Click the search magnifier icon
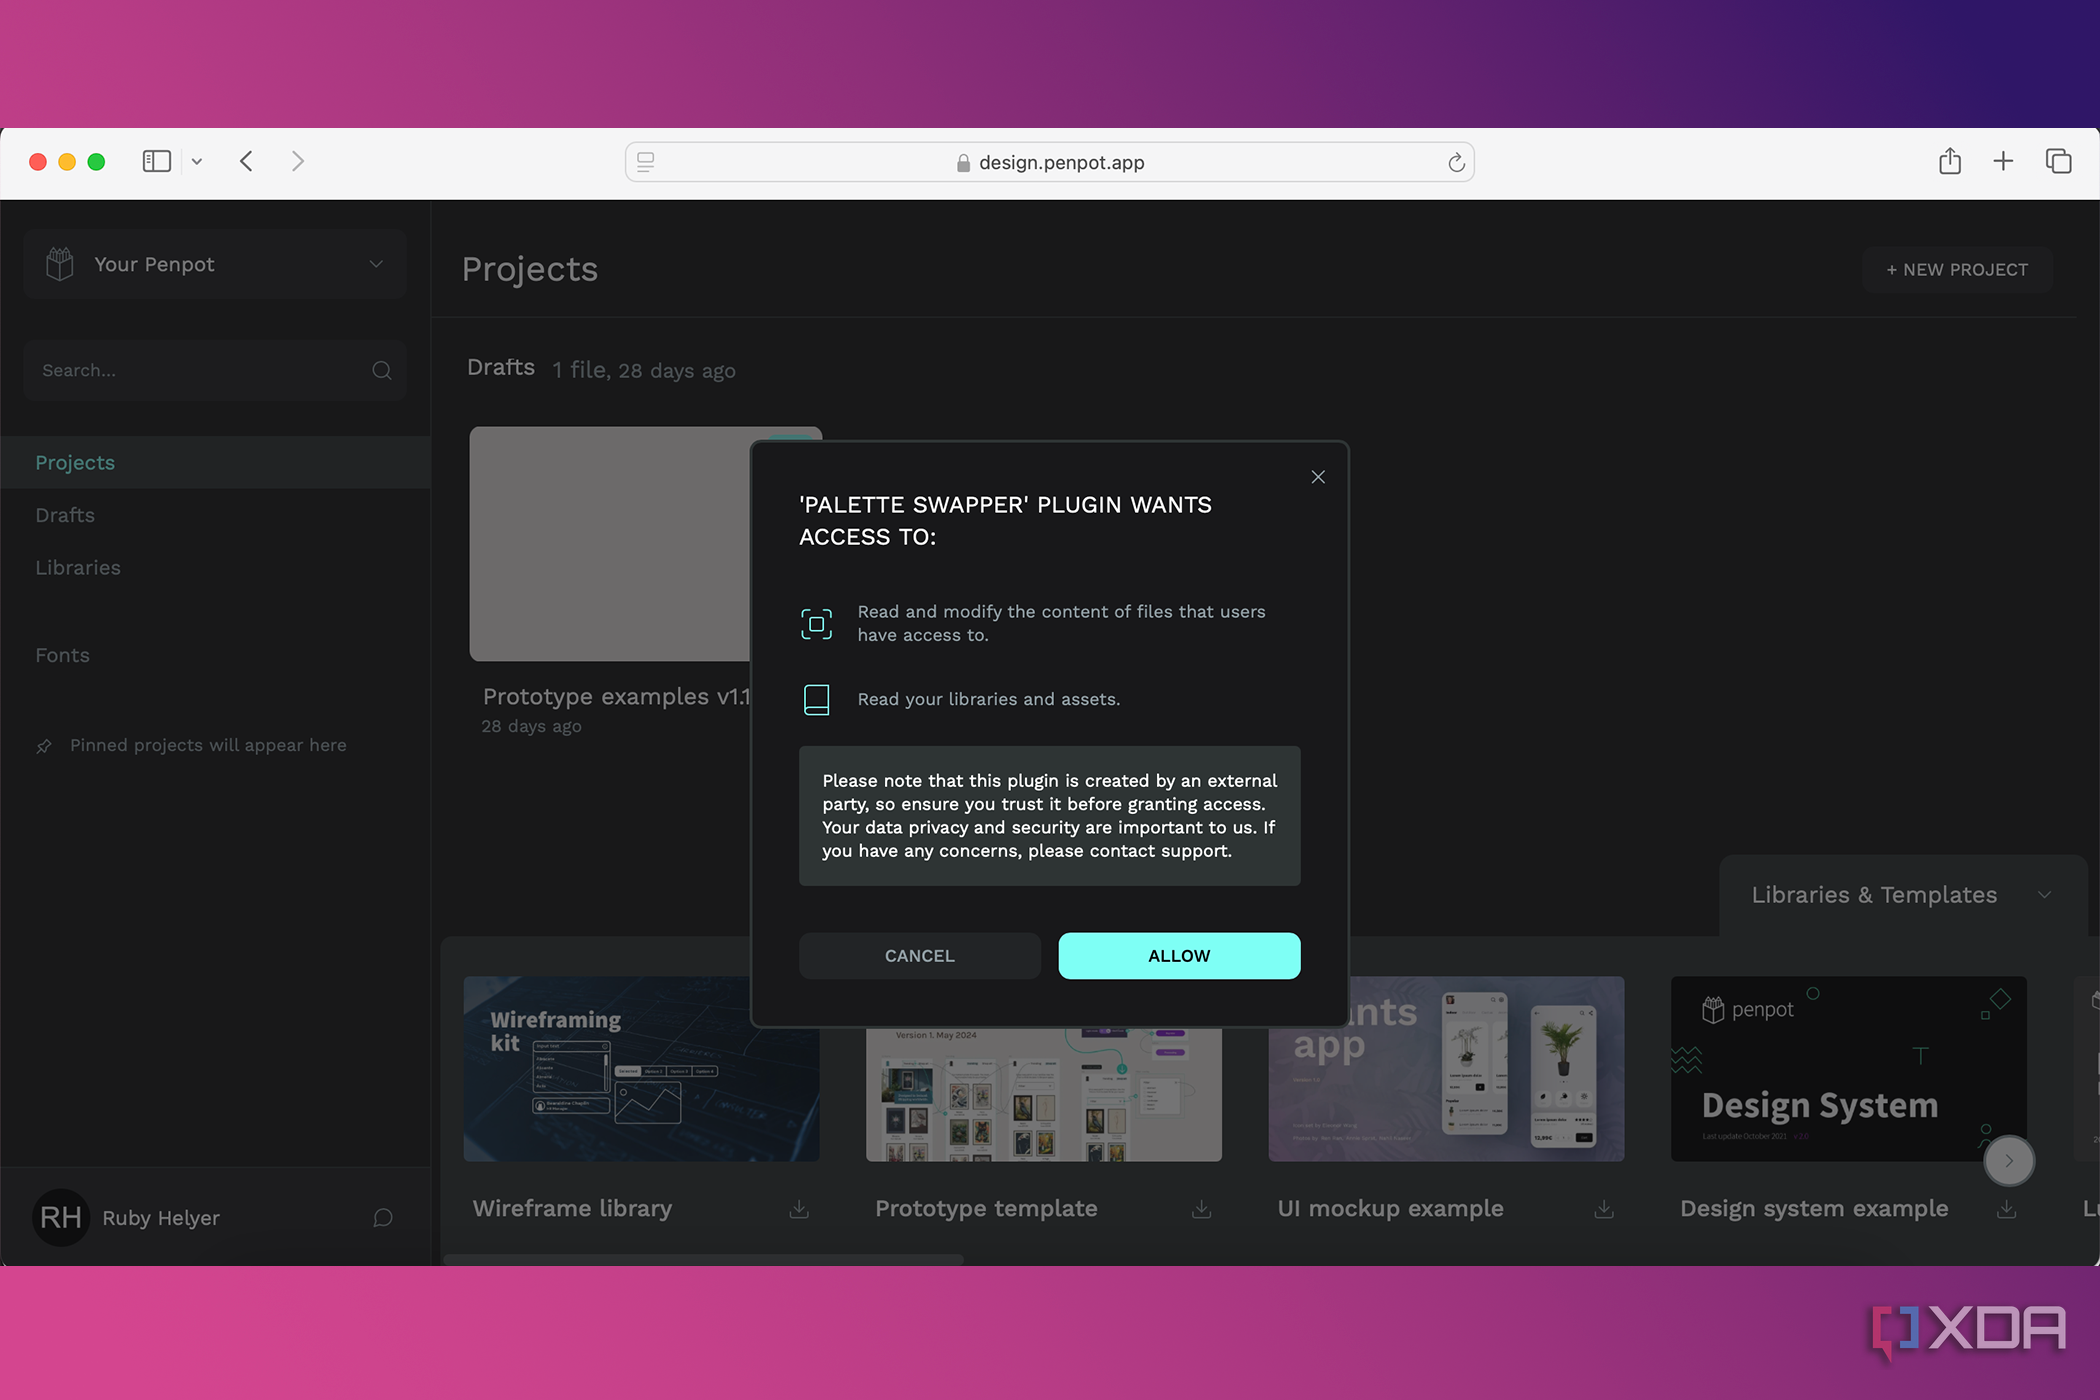This screenshot has height=1400, width=2100. pos(382,370)
